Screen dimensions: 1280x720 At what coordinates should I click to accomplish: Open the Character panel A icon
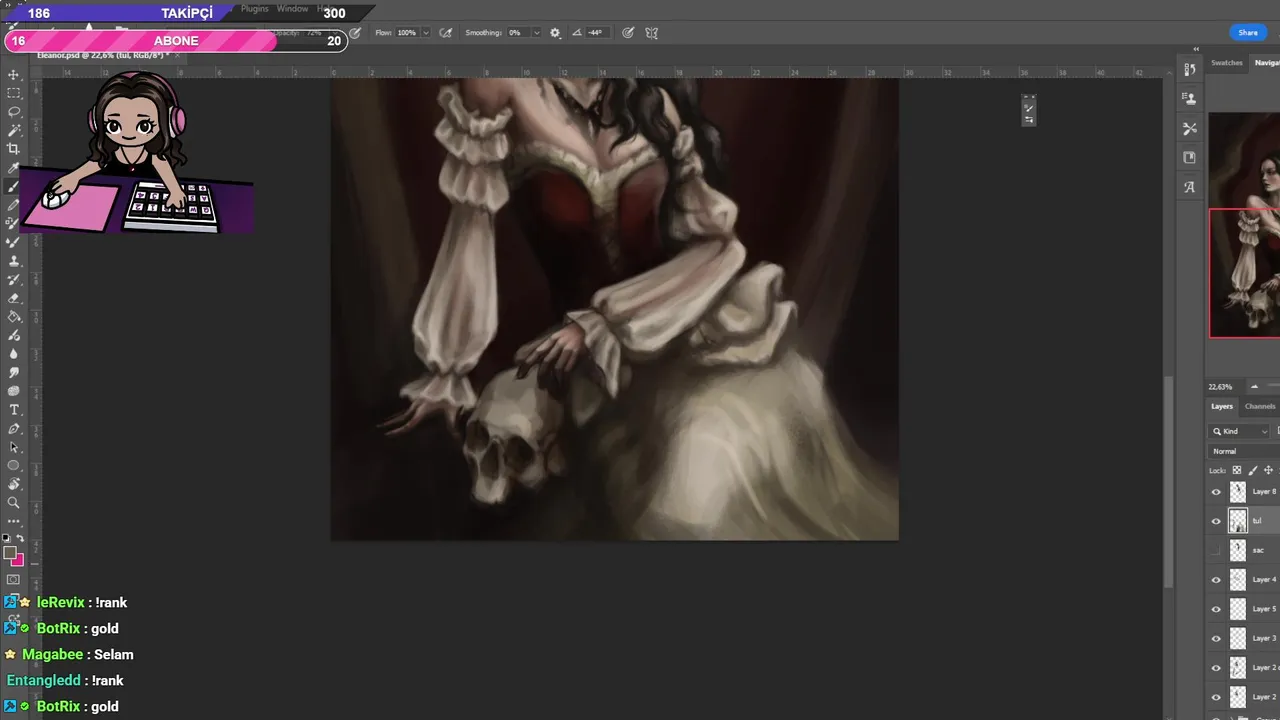1189,187
